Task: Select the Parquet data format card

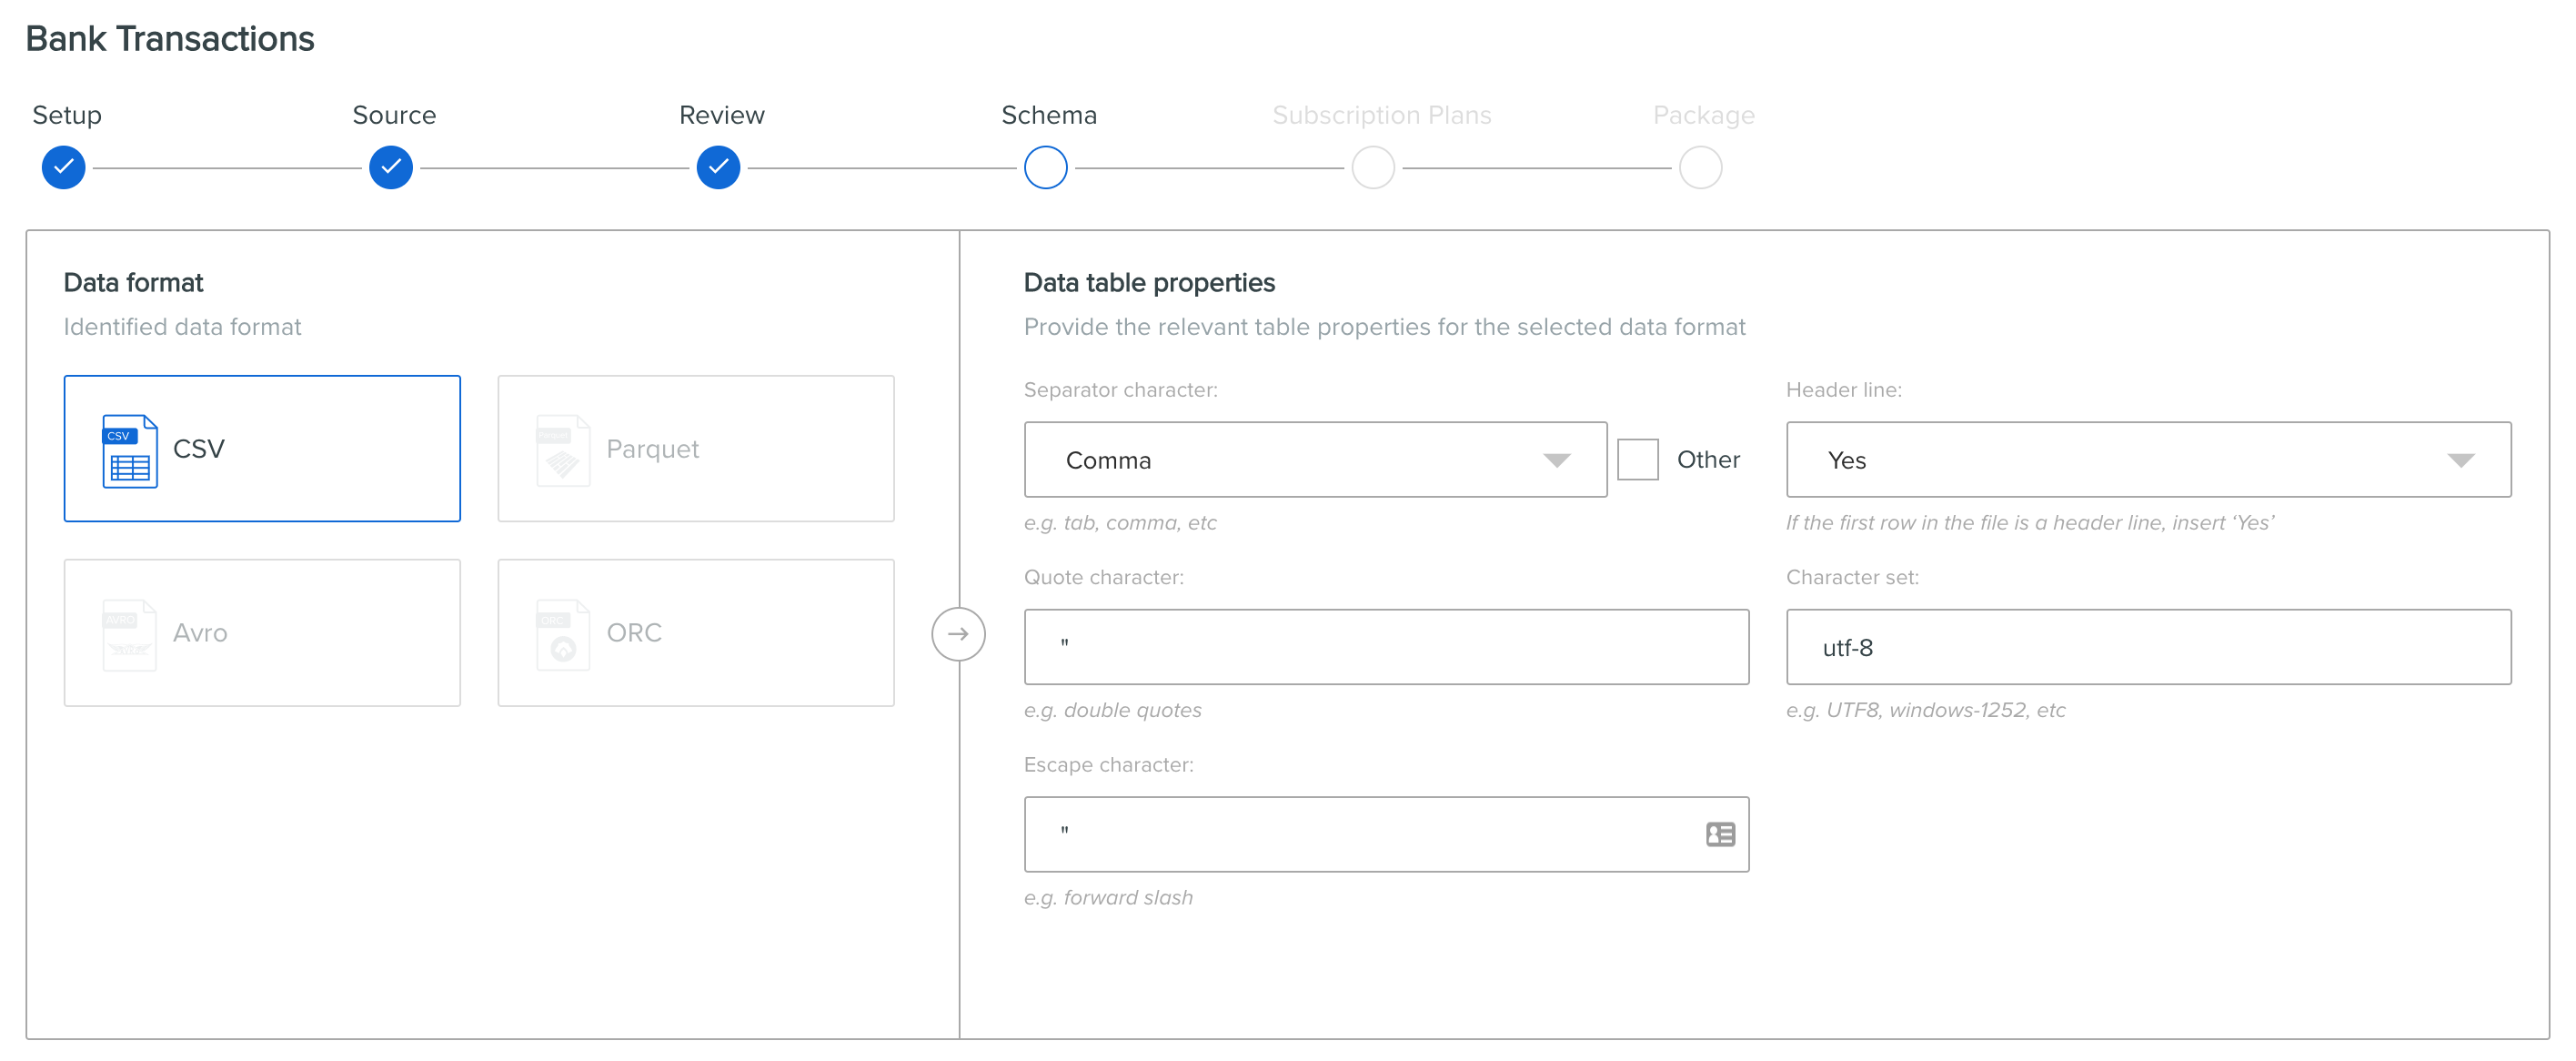Action: (696, 449)
